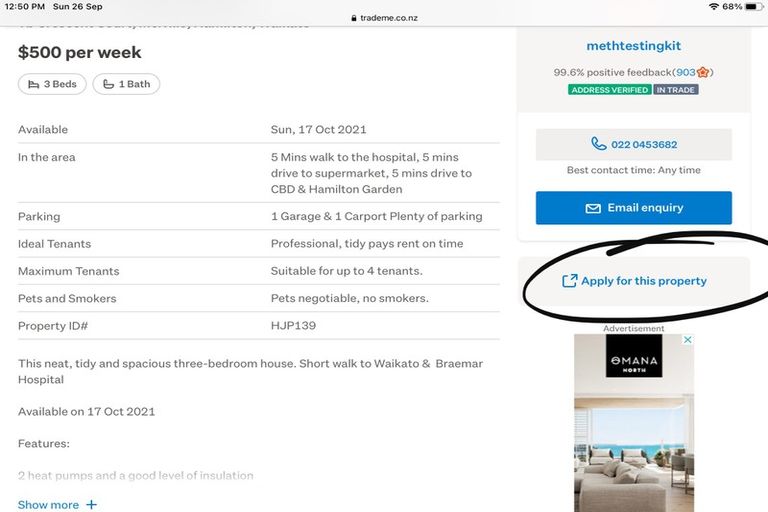Tap the Wi-Fi status icon
Viewport: 768px width, 512px height.
tap(713, 6)
